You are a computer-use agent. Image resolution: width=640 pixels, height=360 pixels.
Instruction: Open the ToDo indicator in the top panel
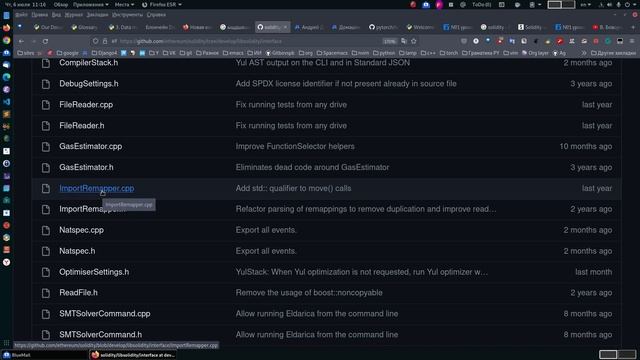coord(482,4)
